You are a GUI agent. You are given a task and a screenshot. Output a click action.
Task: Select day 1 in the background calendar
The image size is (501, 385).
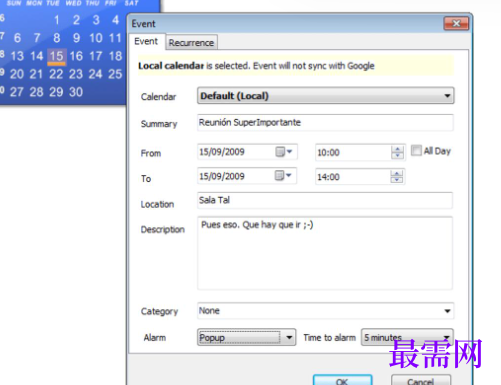(57, 20)
